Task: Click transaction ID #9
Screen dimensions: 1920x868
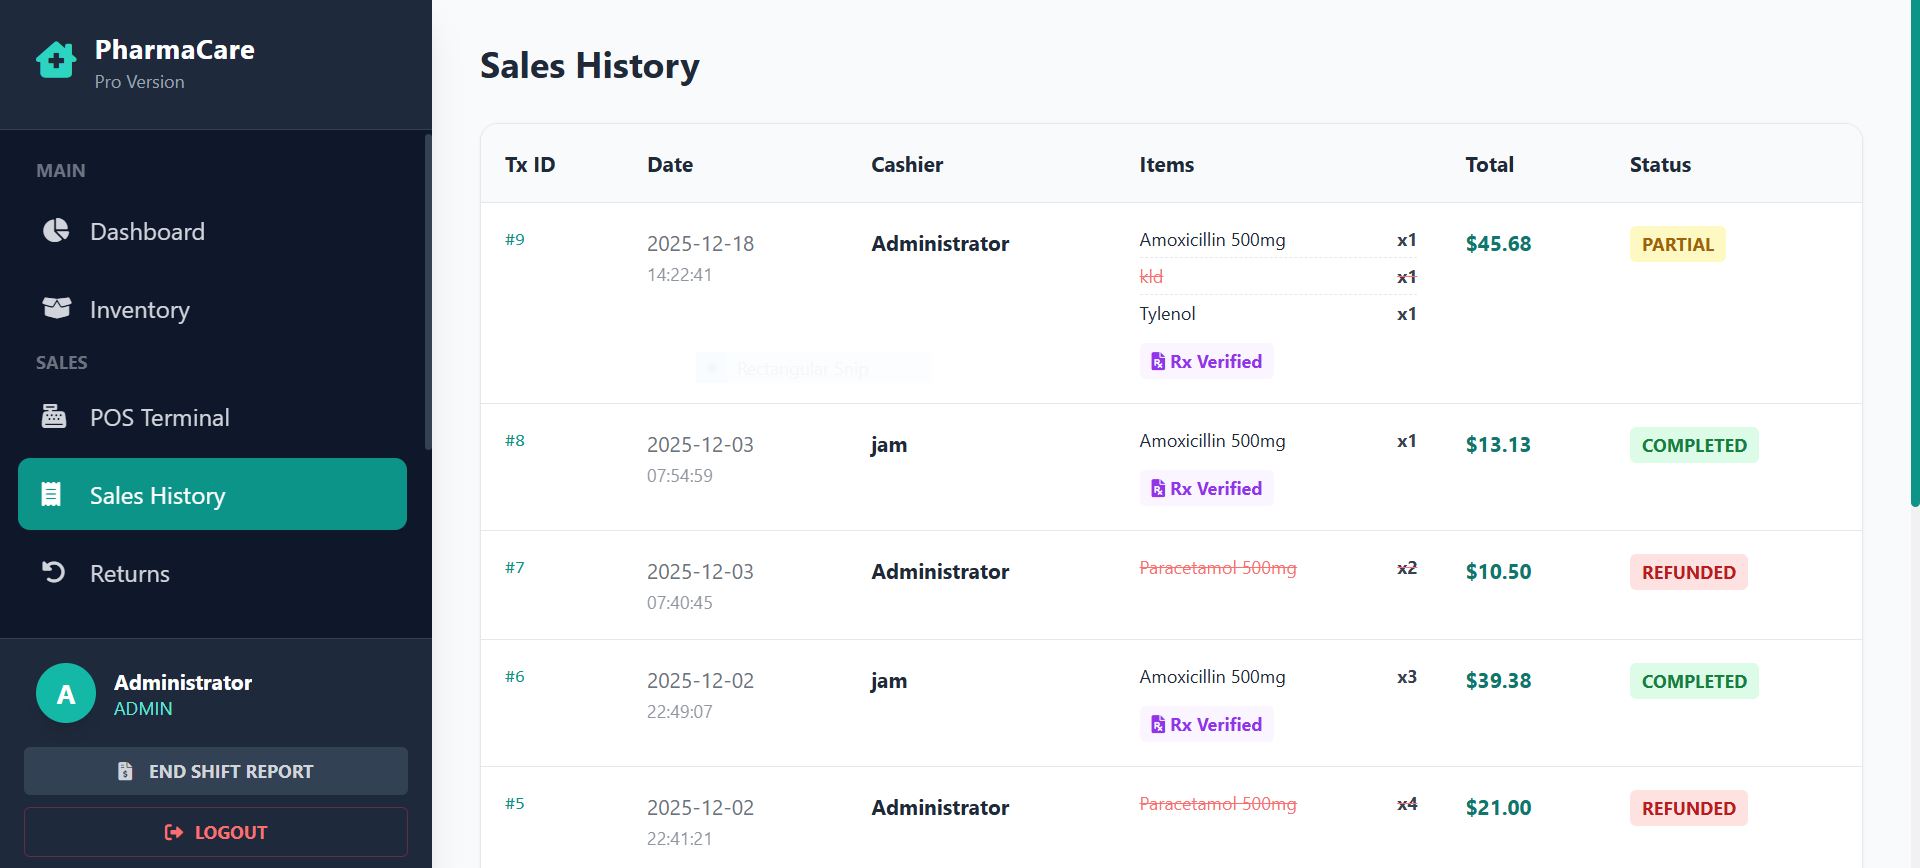Action: (515, 240)
